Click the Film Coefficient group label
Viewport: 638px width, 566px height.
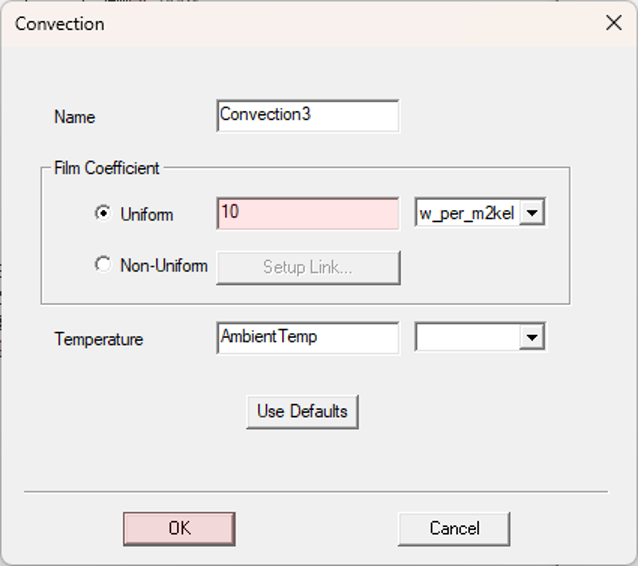coord(107,168)
